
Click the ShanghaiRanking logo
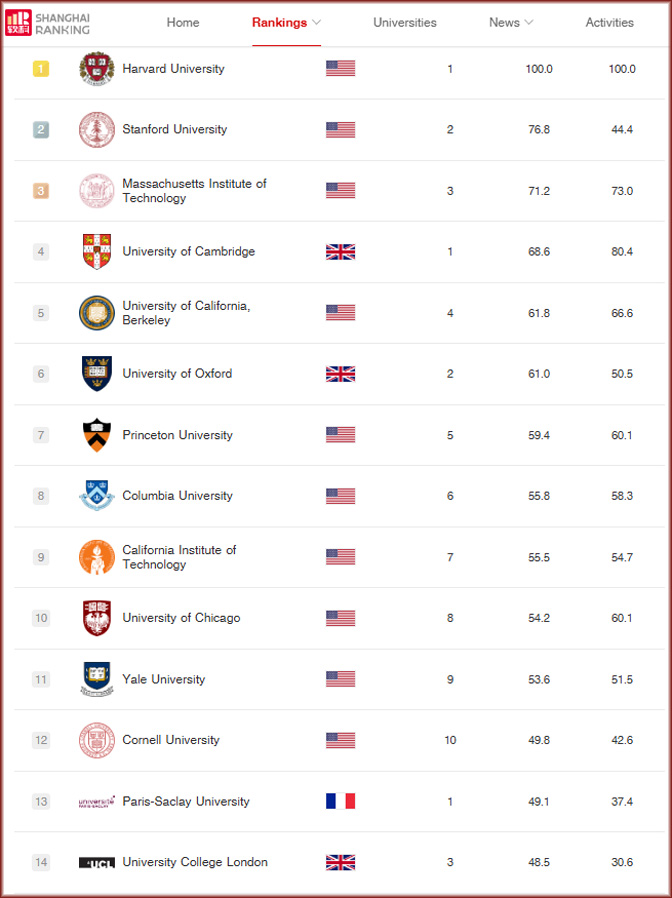47,22
